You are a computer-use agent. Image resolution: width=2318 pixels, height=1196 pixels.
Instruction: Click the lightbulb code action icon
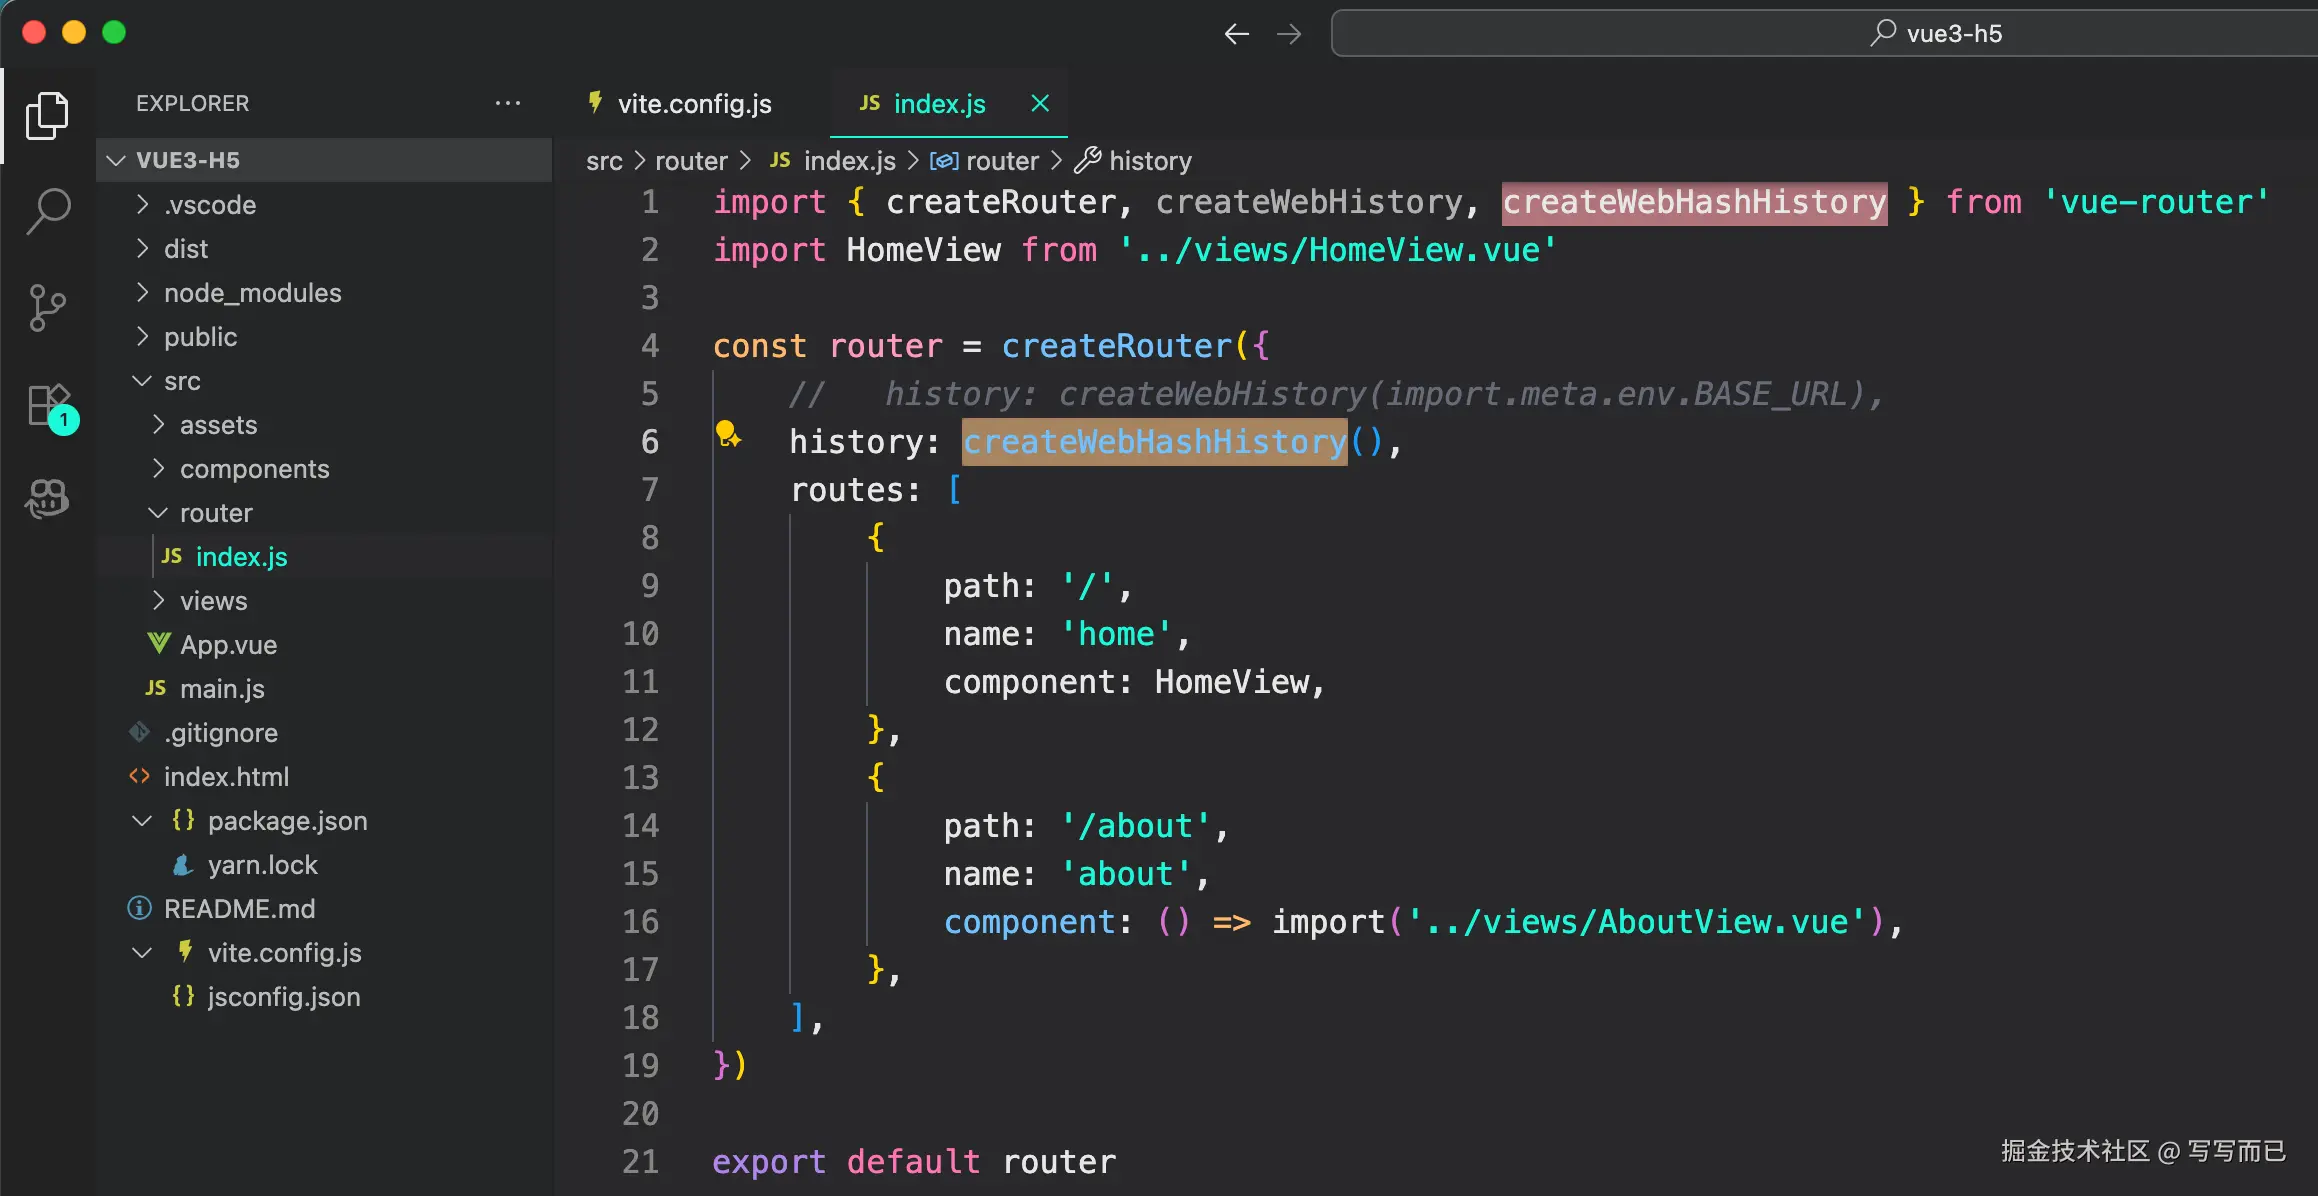(728, 435)
